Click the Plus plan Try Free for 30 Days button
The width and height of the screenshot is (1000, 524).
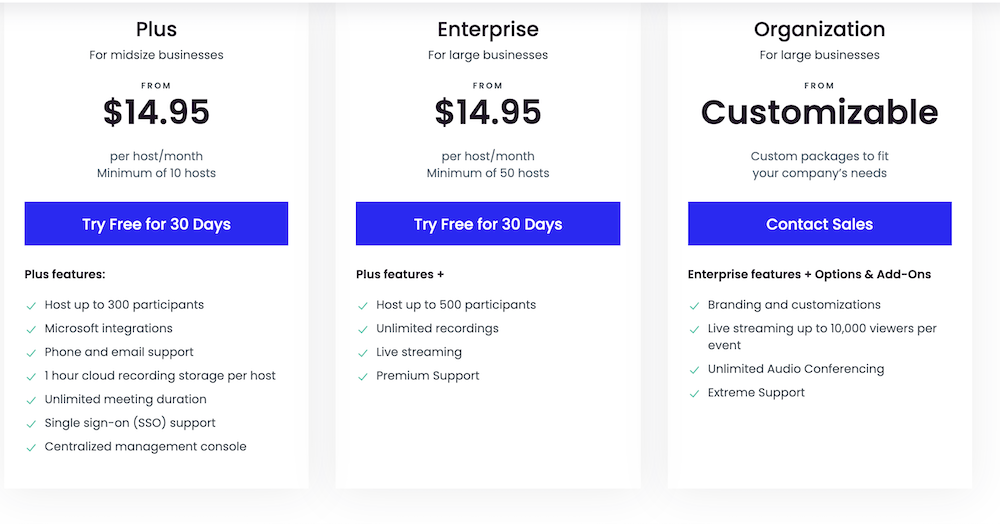156,224
